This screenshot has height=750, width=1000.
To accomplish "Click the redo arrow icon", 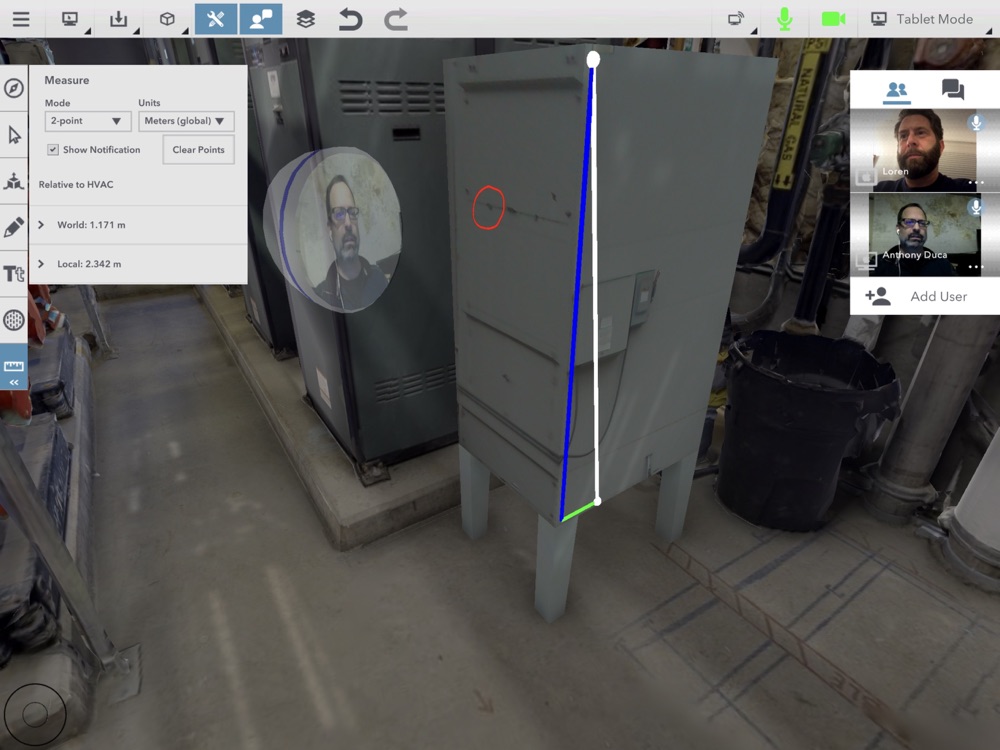I will (395, 19).
